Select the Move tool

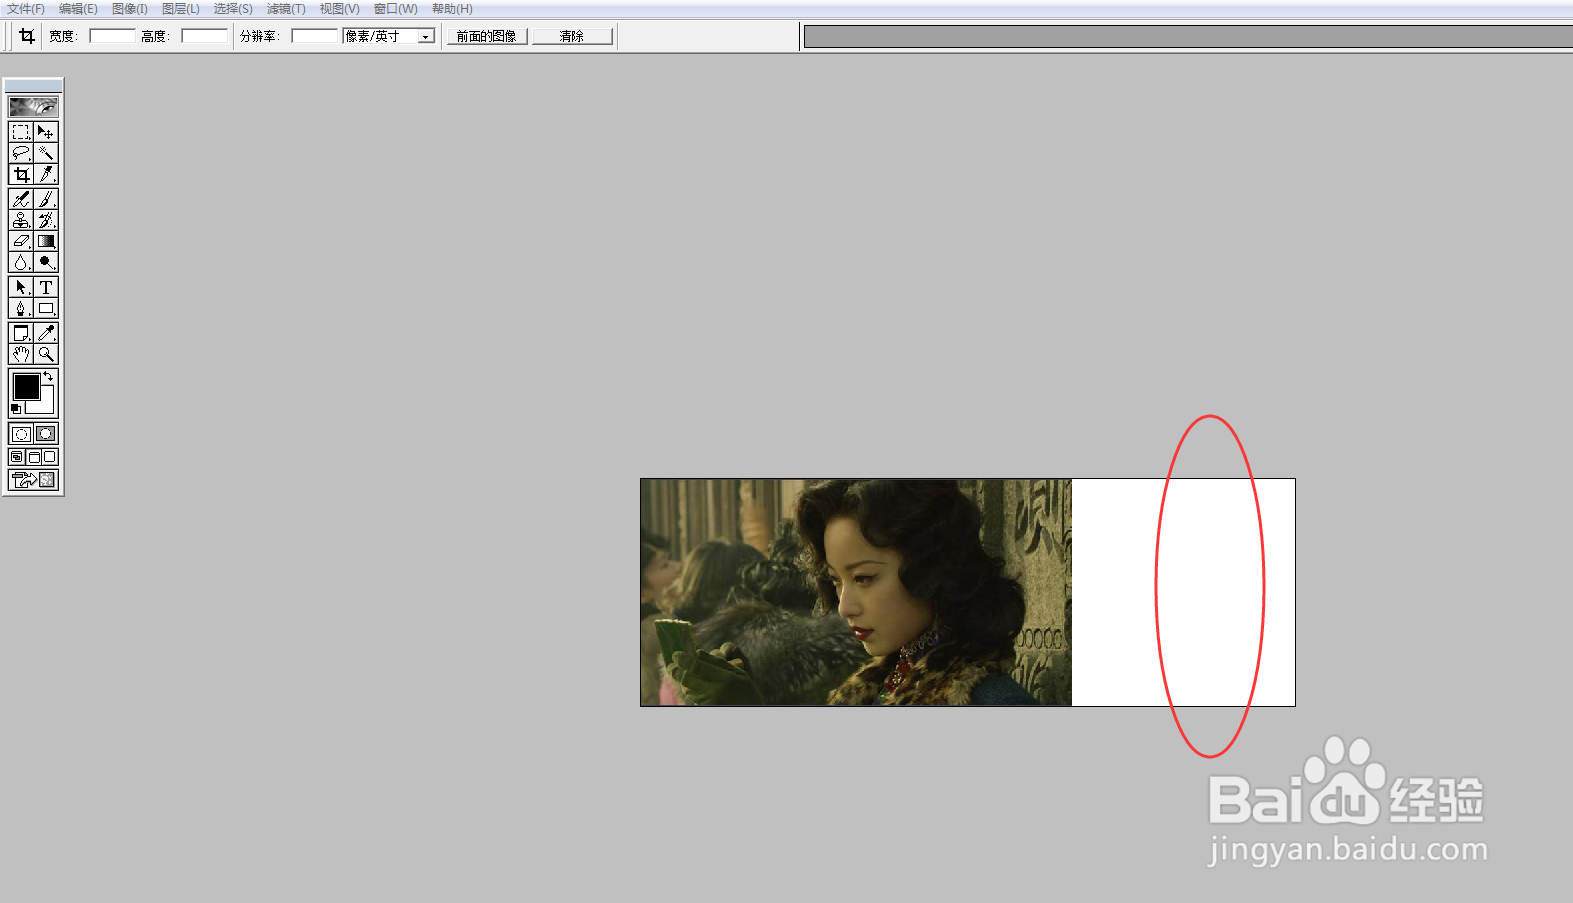coord(46,132)
